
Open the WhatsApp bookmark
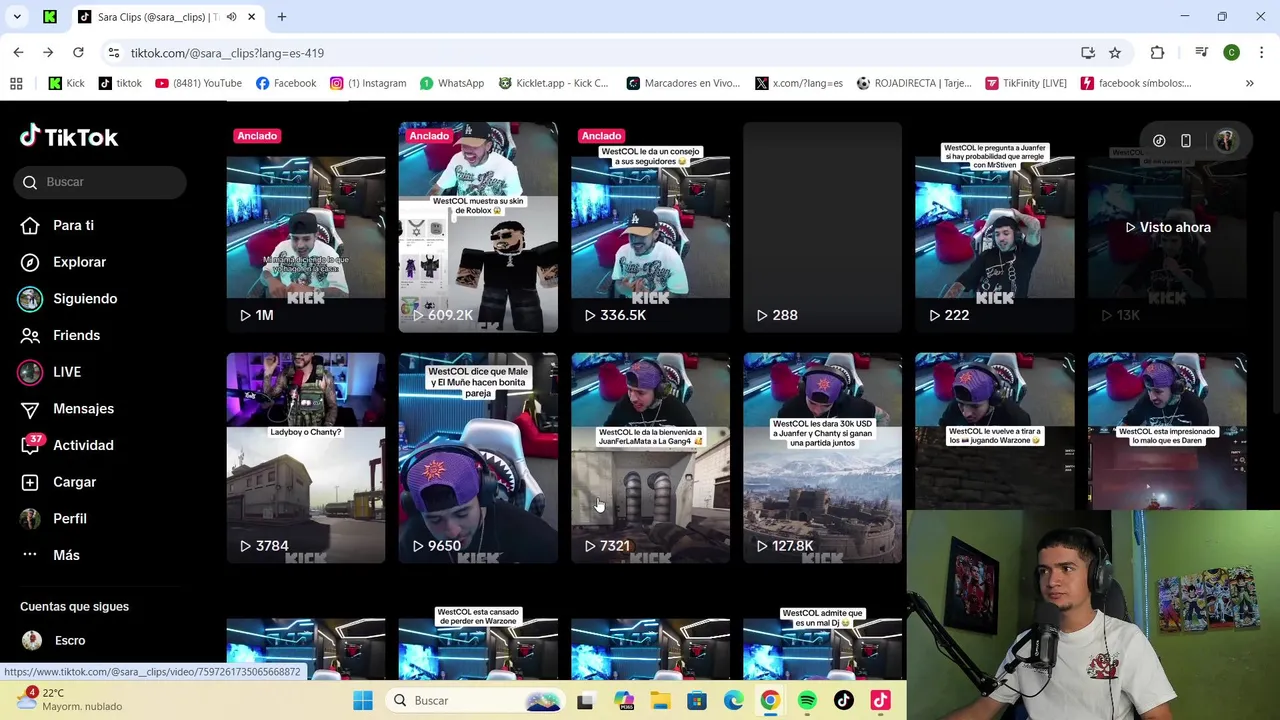click(452, 83)
